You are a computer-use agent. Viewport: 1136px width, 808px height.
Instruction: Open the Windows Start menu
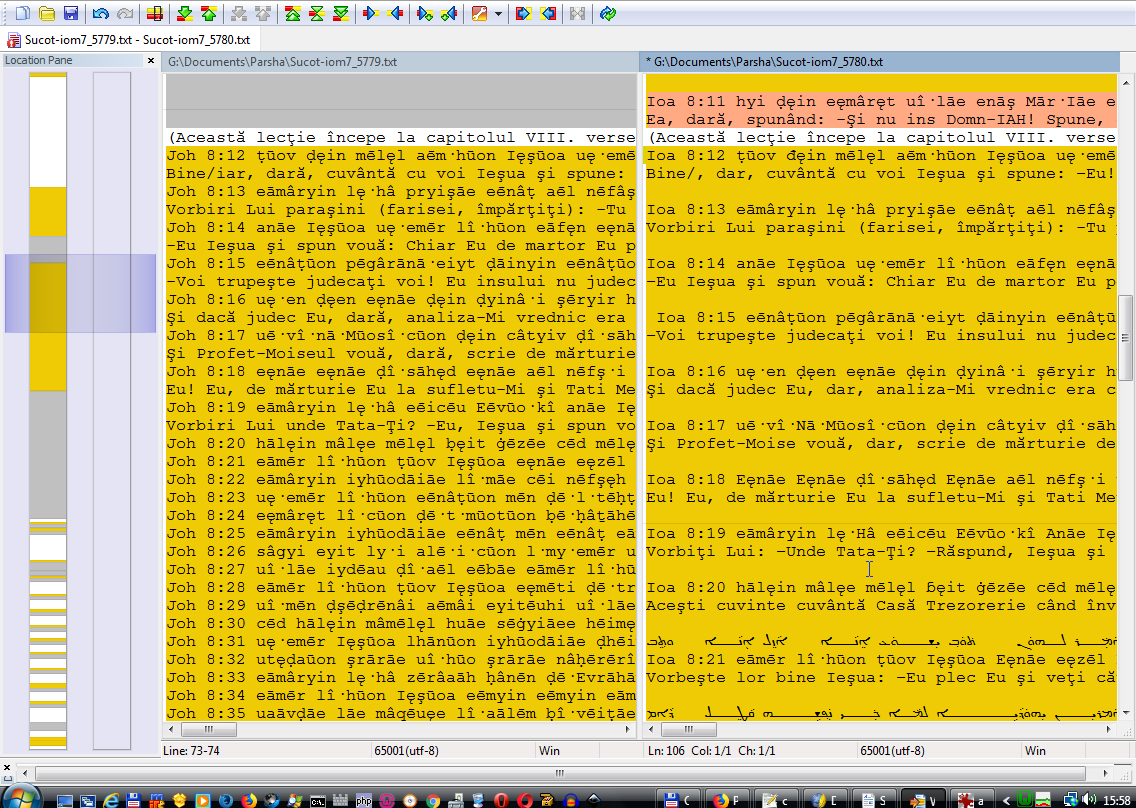pos(20,797)
